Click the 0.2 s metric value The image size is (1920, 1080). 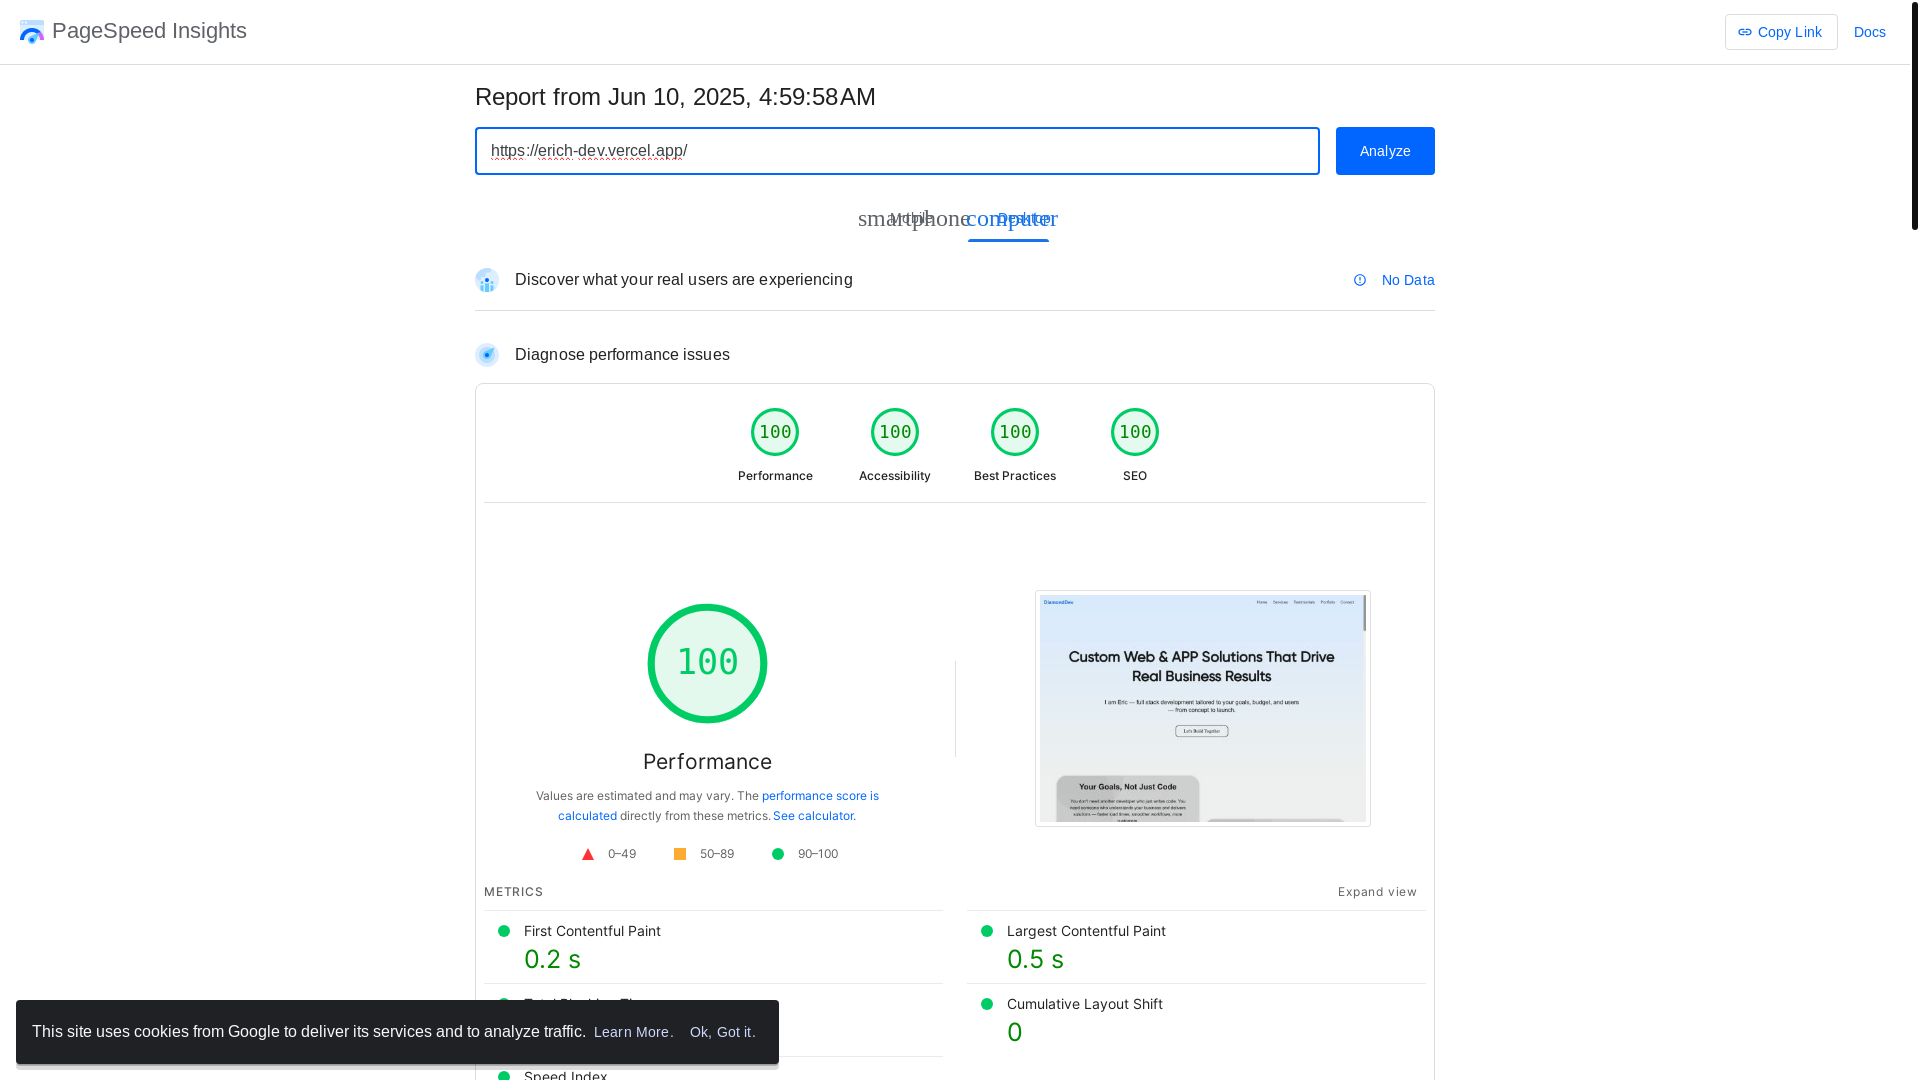tap(552, 959)
